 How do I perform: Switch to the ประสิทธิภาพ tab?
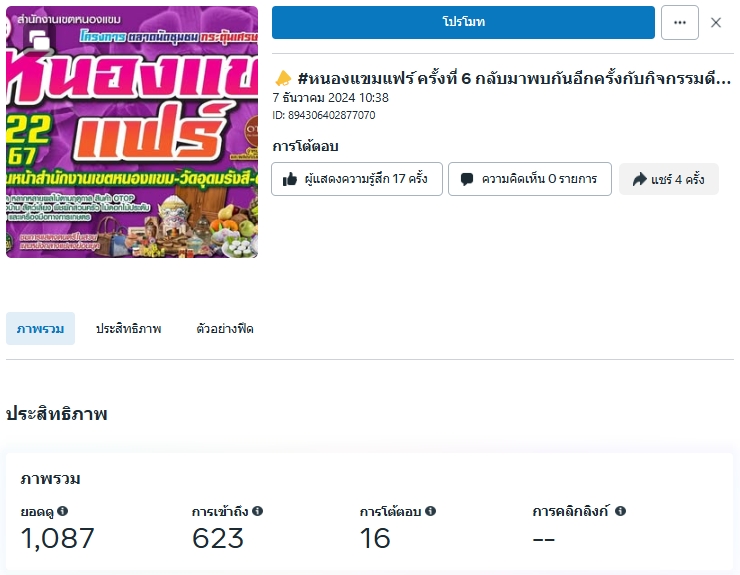pos(128,329)
